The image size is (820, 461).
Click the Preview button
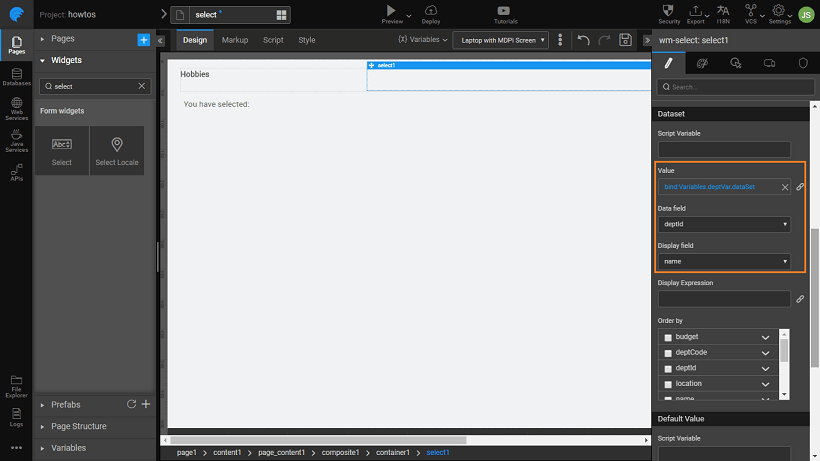(391, 13)
